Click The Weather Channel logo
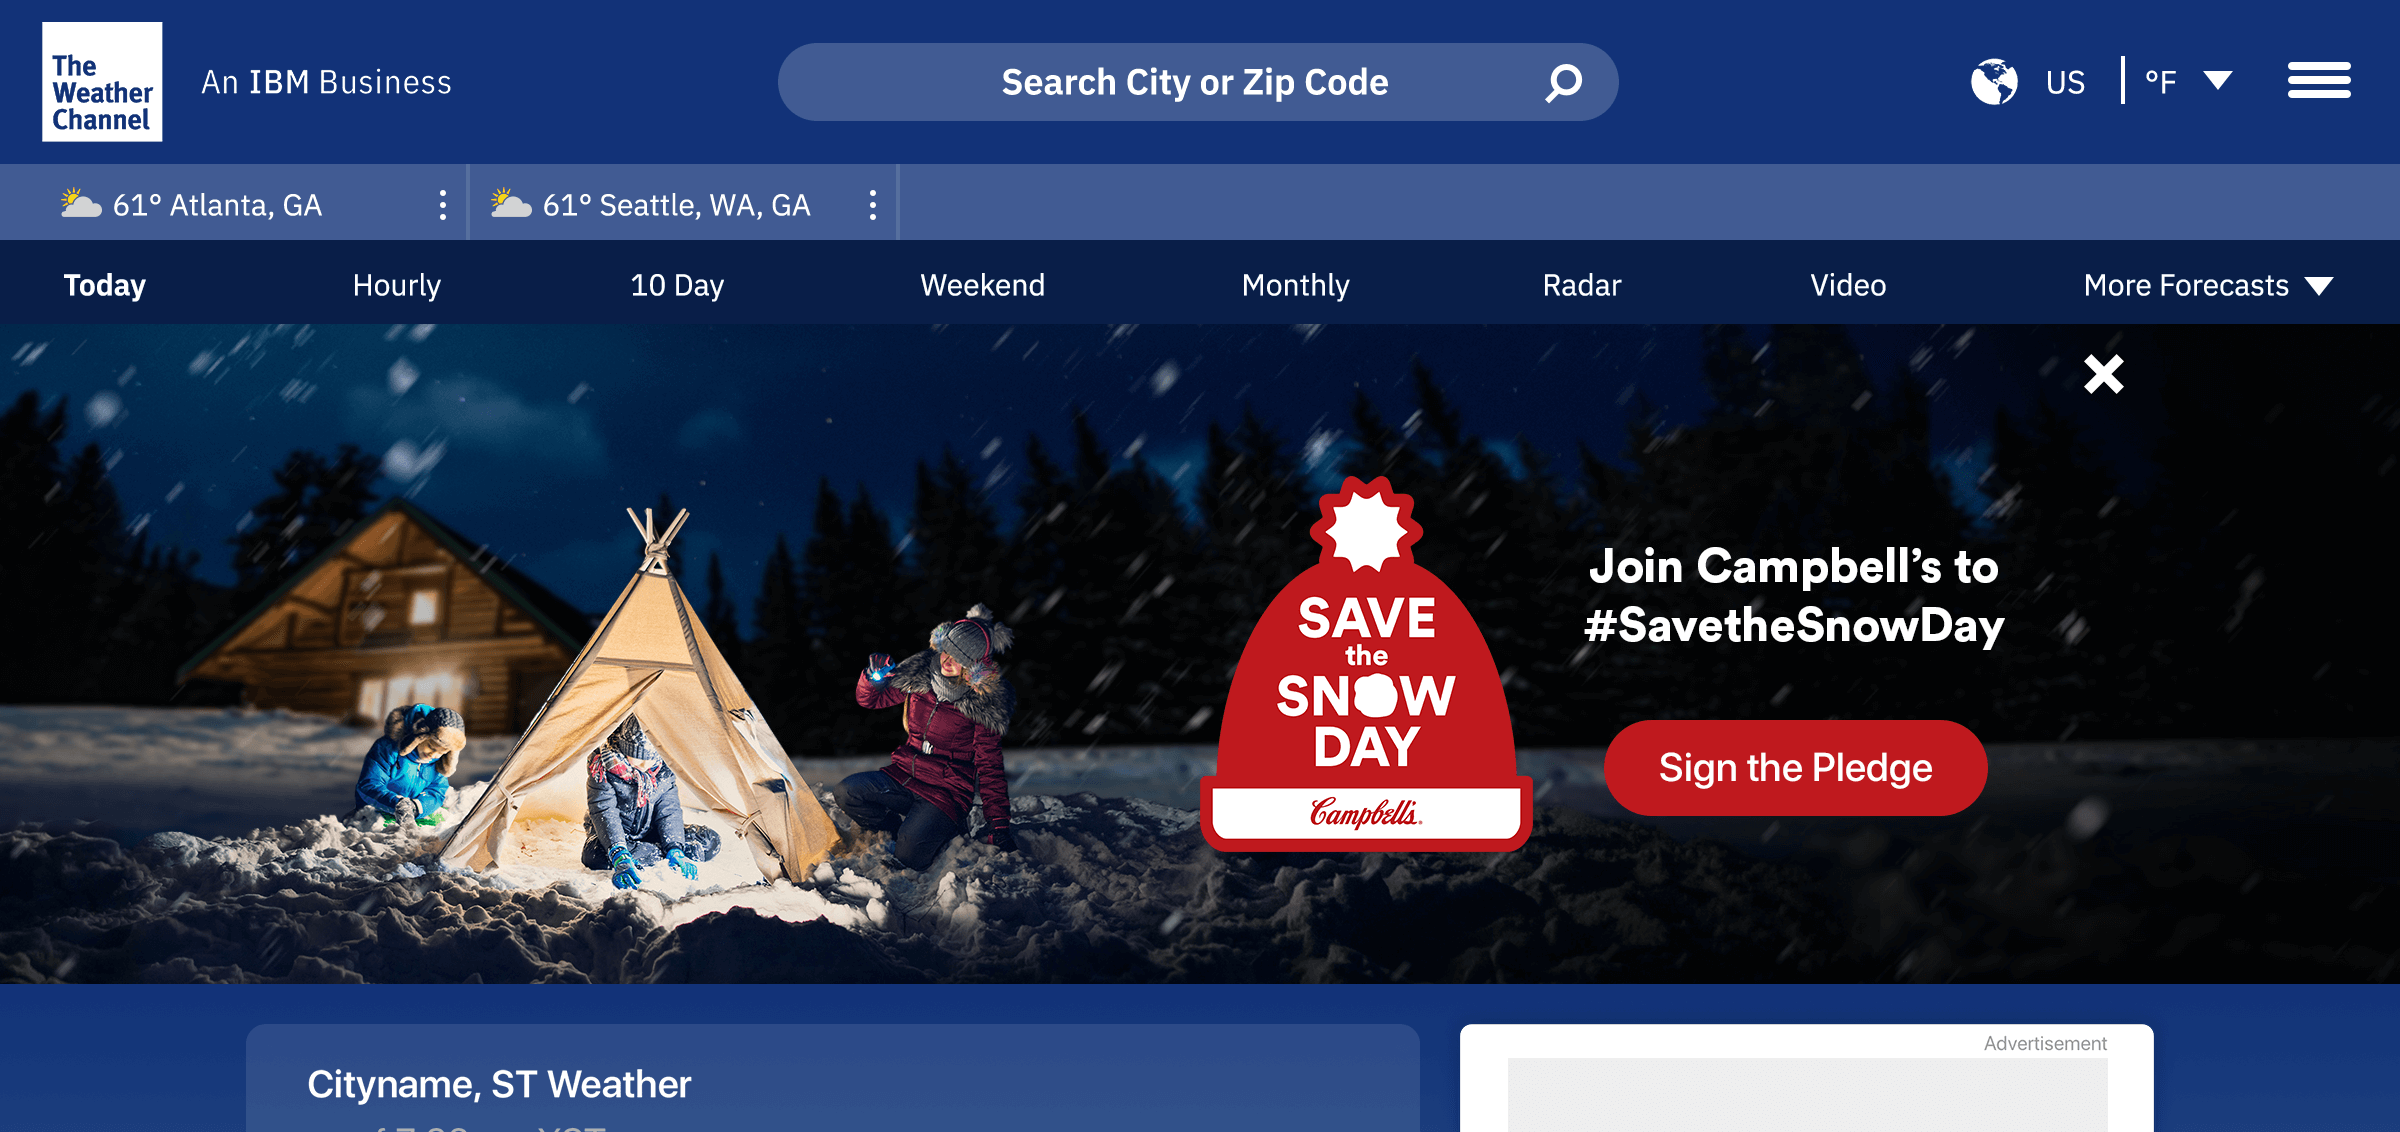Image resolution: width=2400 pixels, height=1132 pixels. [102, 82]
